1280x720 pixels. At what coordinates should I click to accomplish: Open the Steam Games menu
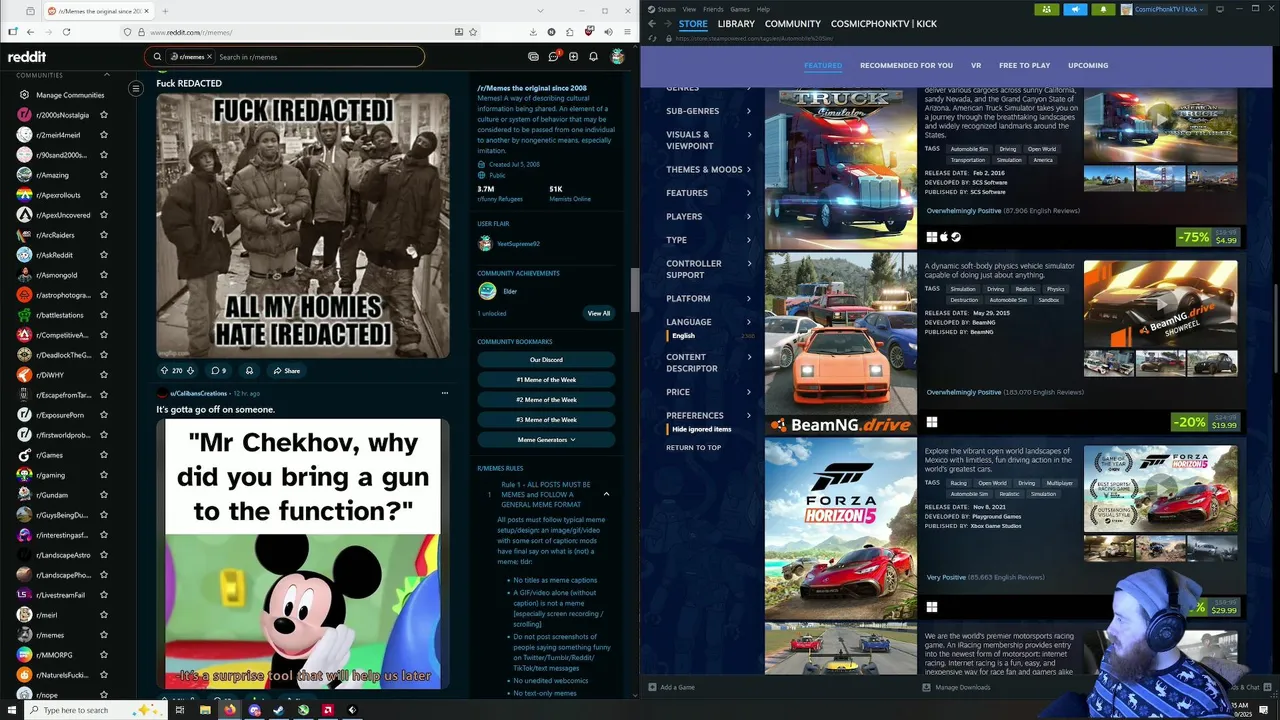coord(740,9)
